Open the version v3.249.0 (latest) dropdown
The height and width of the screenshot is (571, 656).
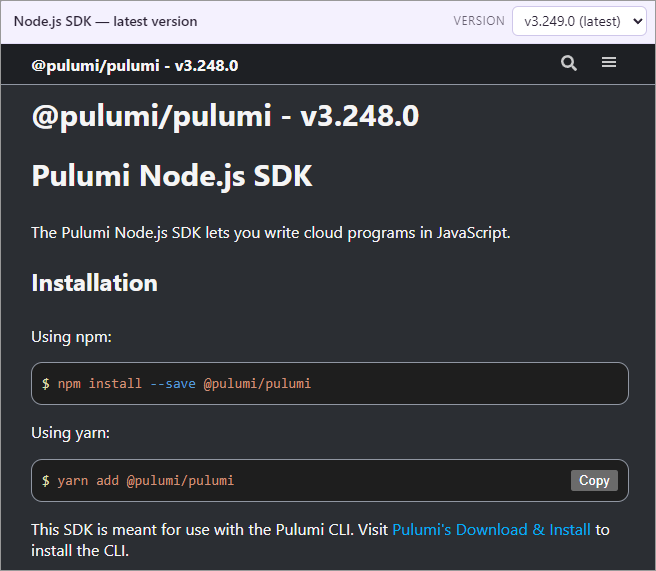pyautogui.click(x=579, y=21)
